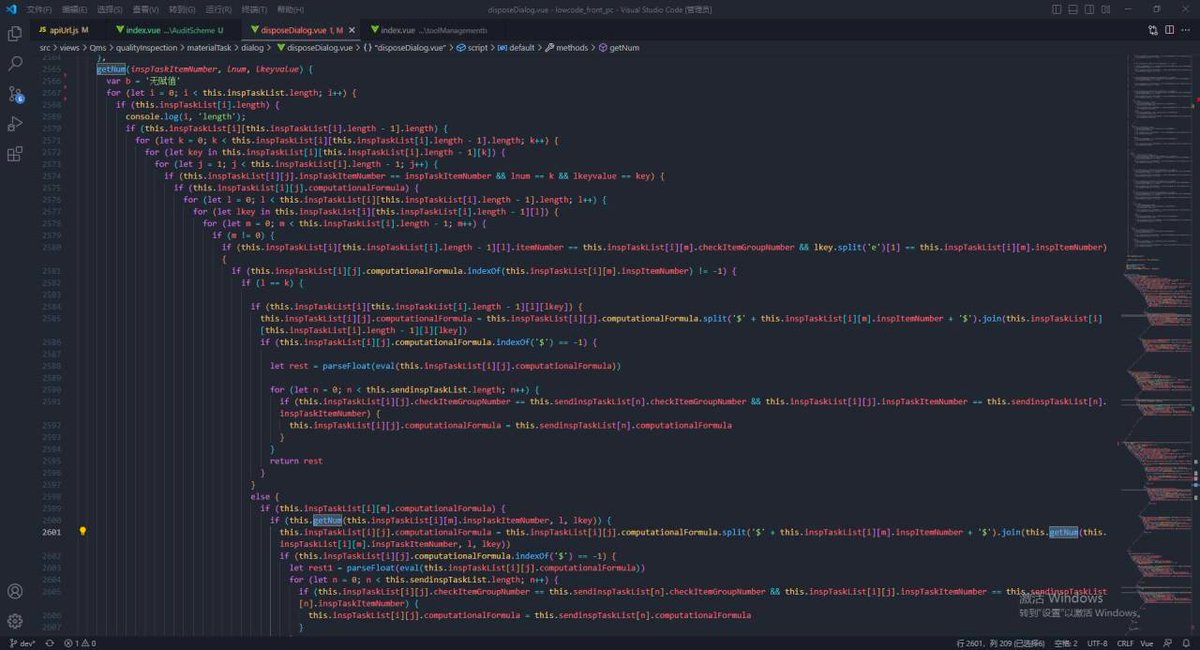Close the disposeDialog.vue tab
Viewport: 1200px width, 650px height.
click(352, 30)
